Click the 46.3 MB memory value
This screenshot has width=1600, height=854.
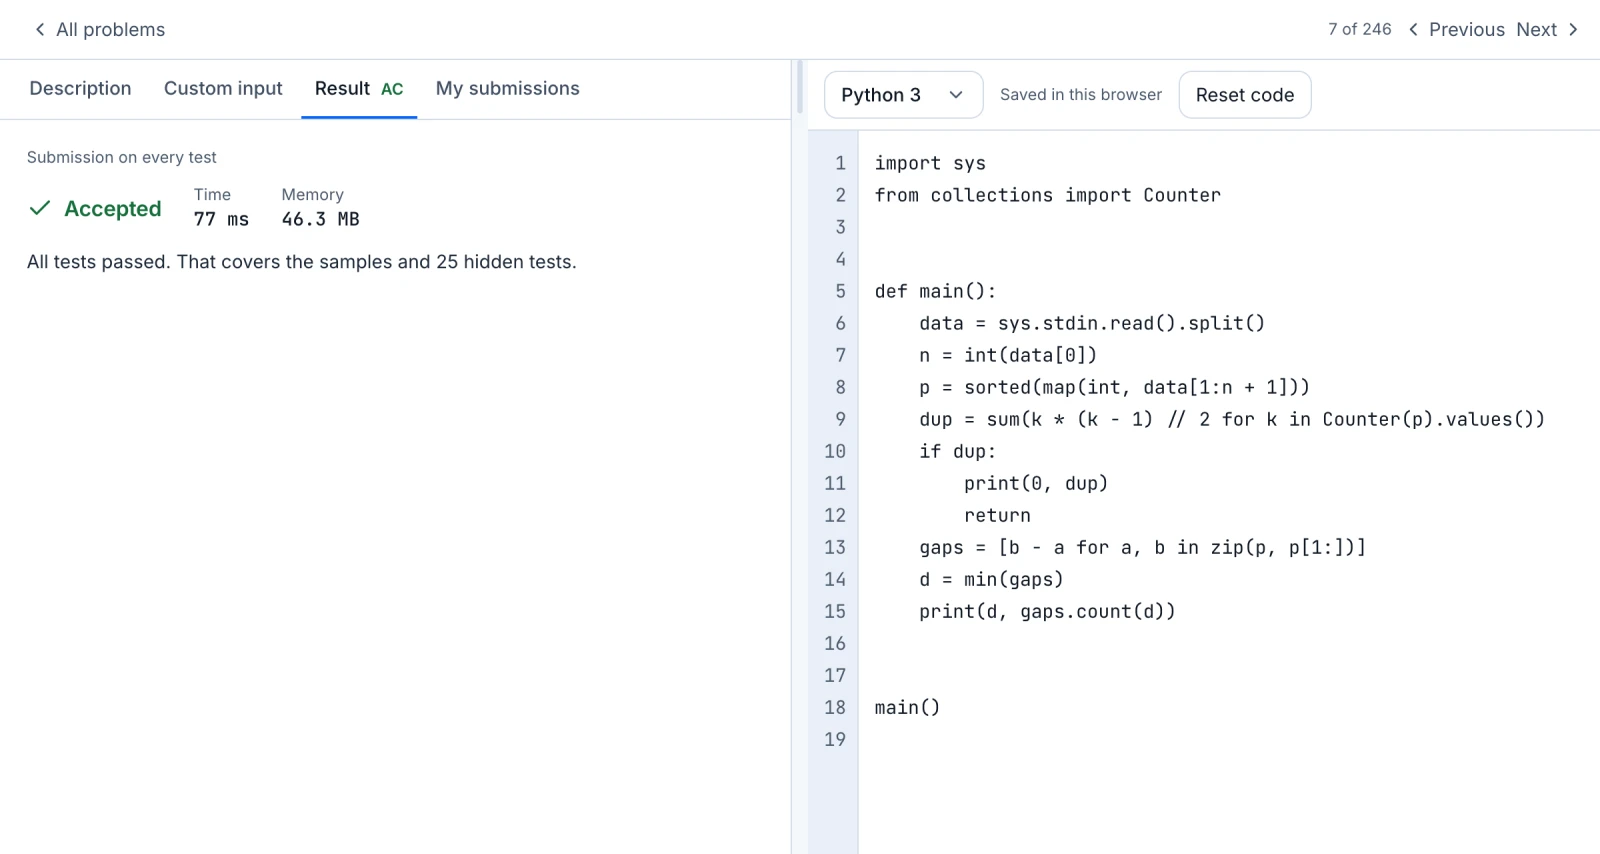coord(320,219)
